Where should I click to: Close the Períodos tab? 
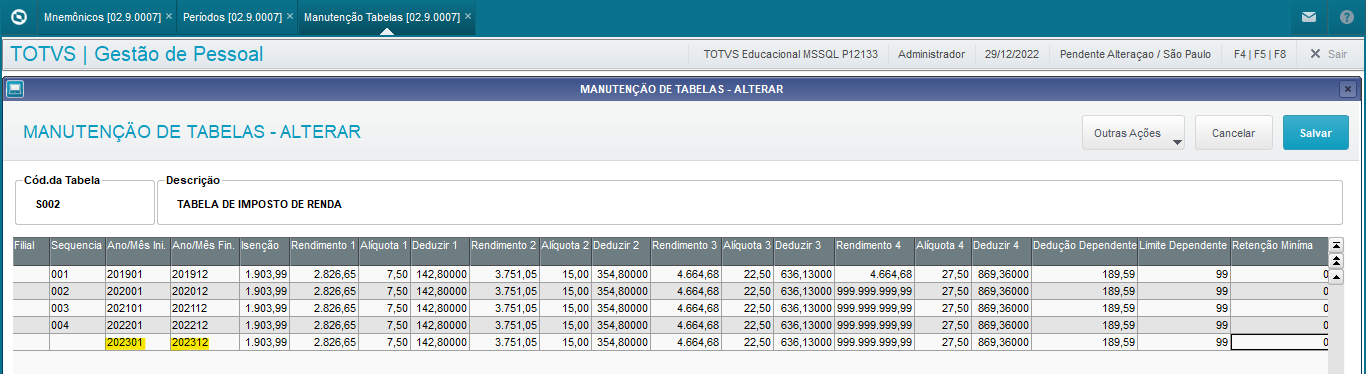pos(290,17)
